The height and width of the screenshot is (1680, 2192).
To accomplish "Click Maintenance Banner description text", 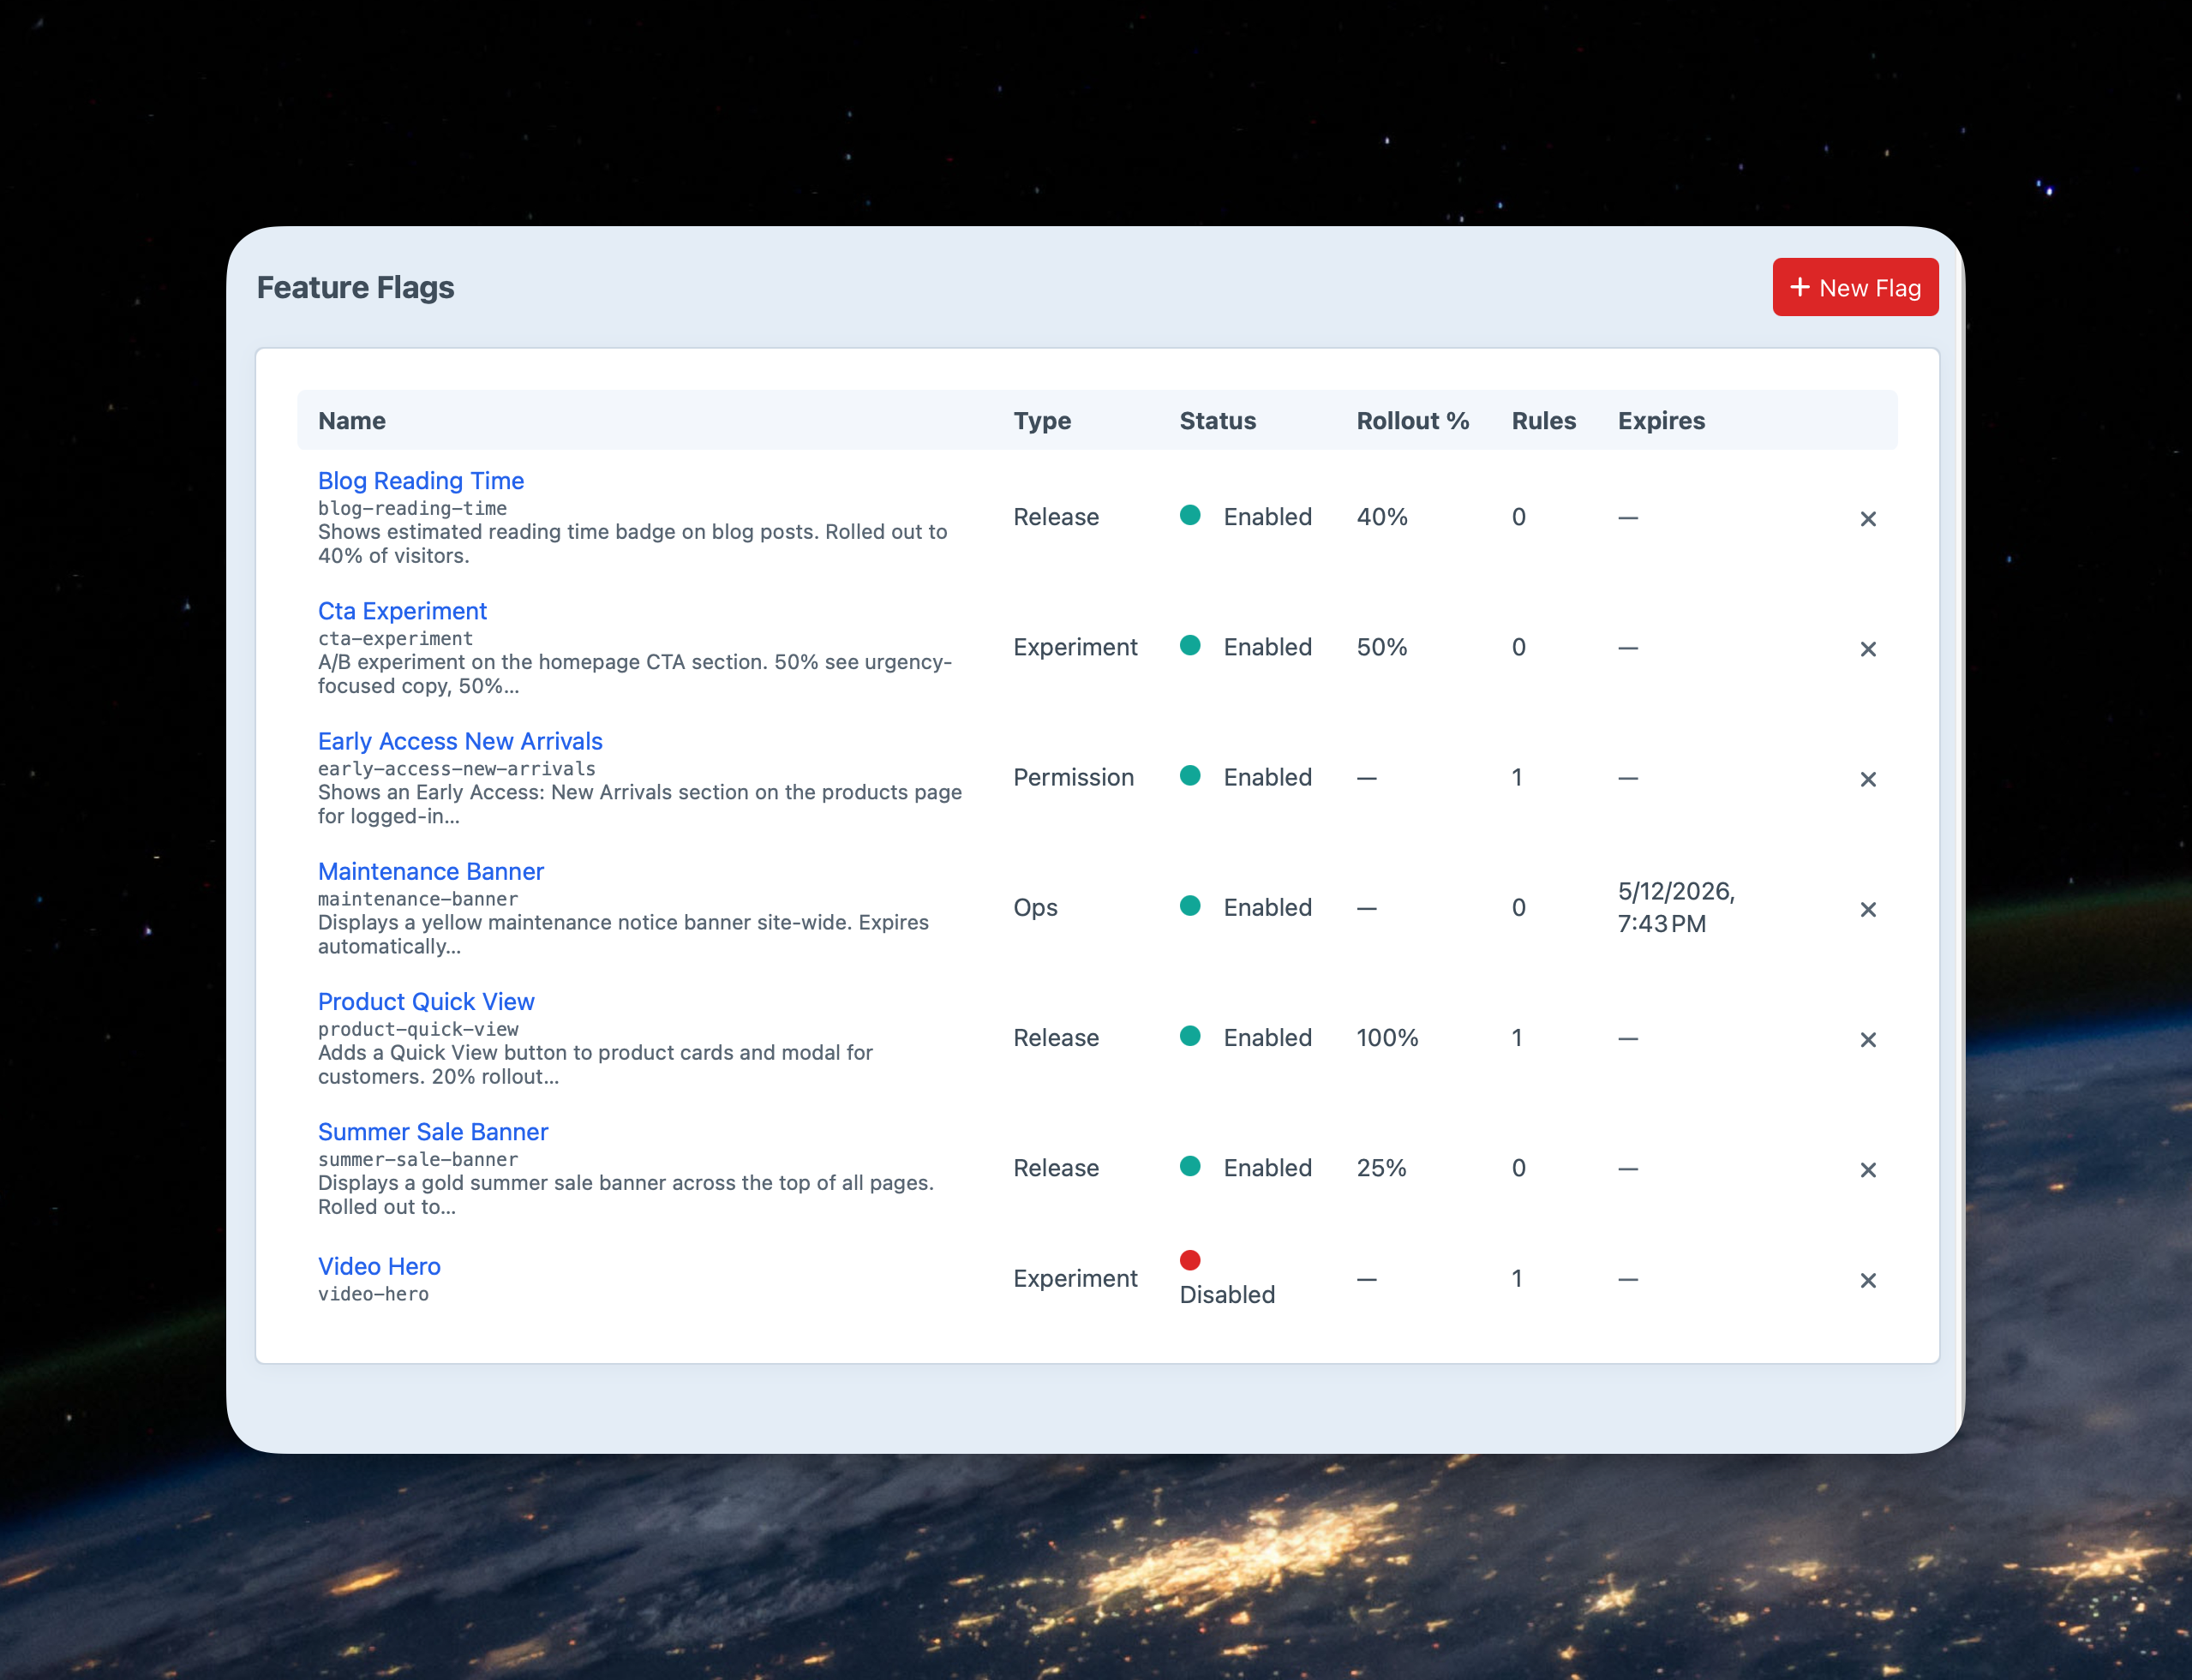I will 623,934.
